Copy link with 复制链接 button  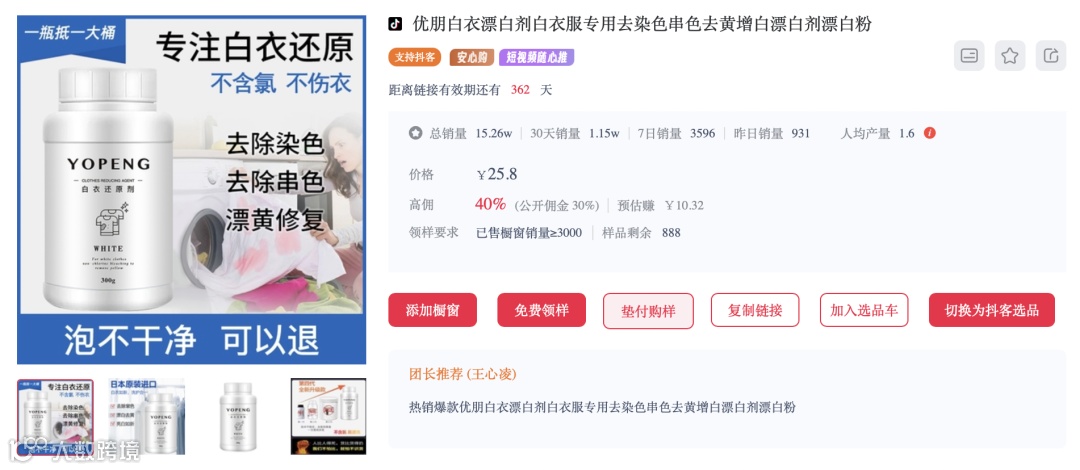click(x=755, y=310)
